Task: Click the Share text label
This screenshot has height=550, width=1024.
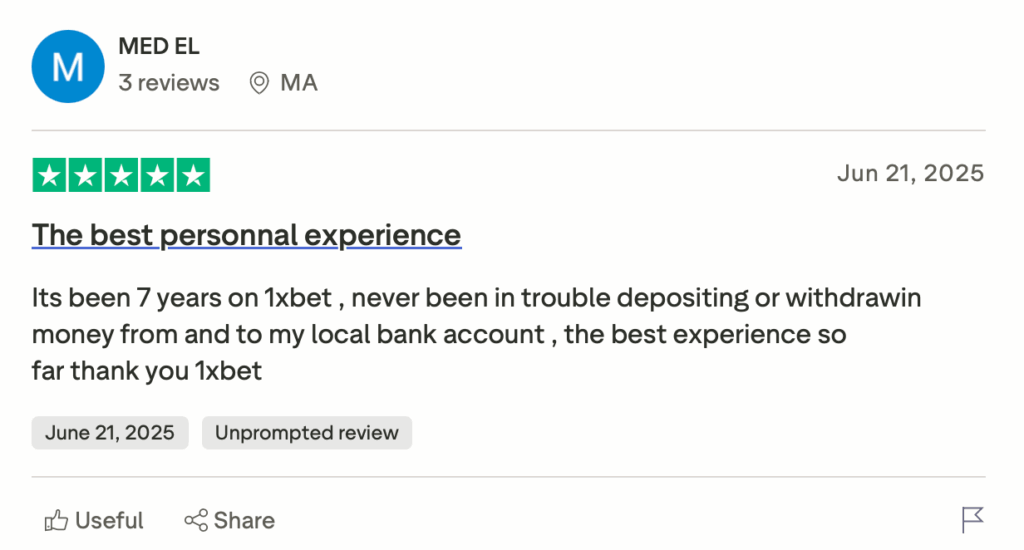Action: click(x=244, y=521)
